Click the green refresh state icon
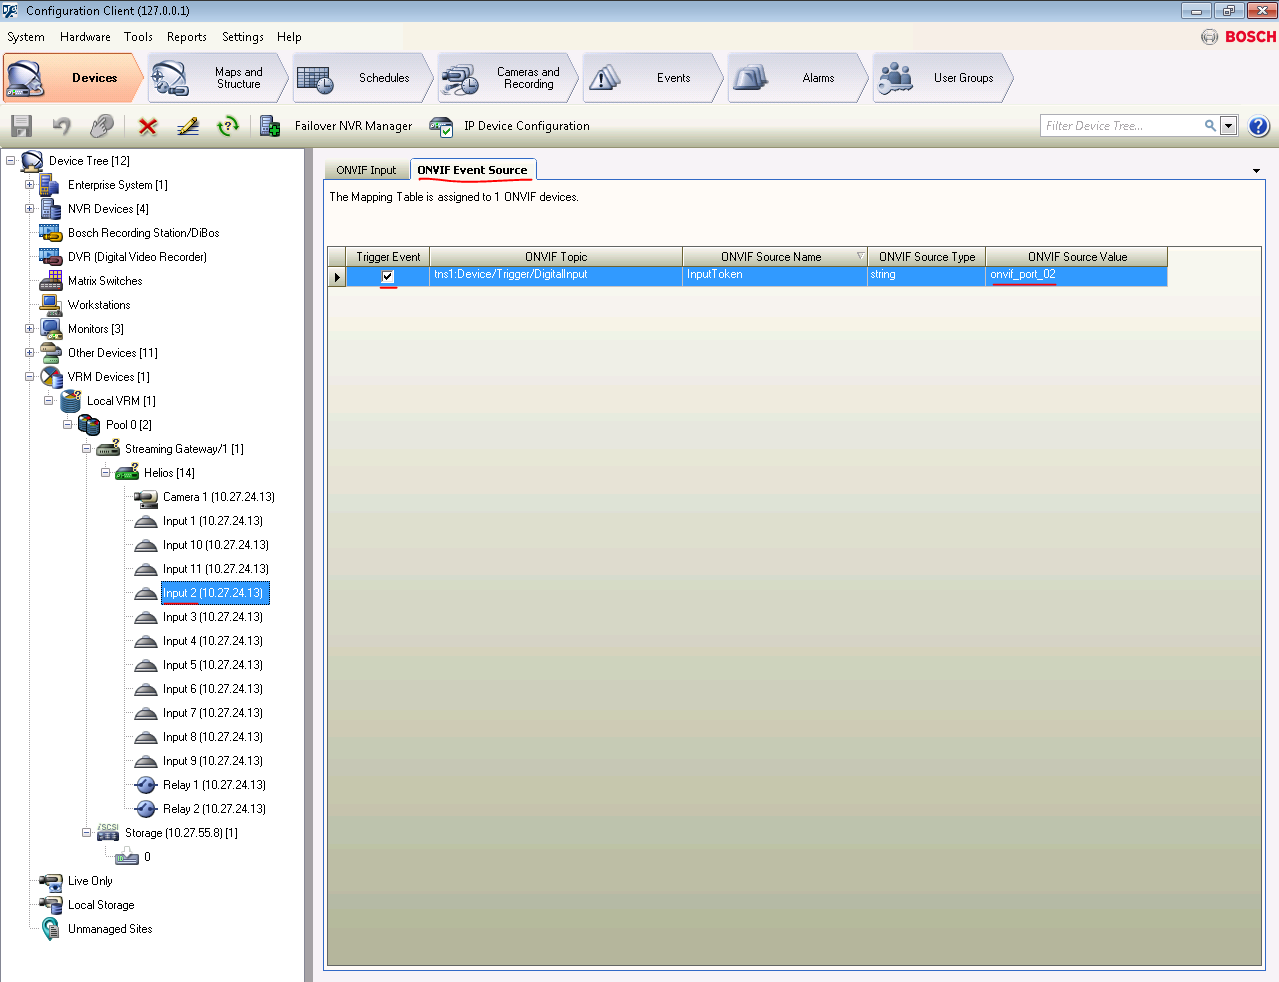 pyautogui.click(x=228, y=126)
